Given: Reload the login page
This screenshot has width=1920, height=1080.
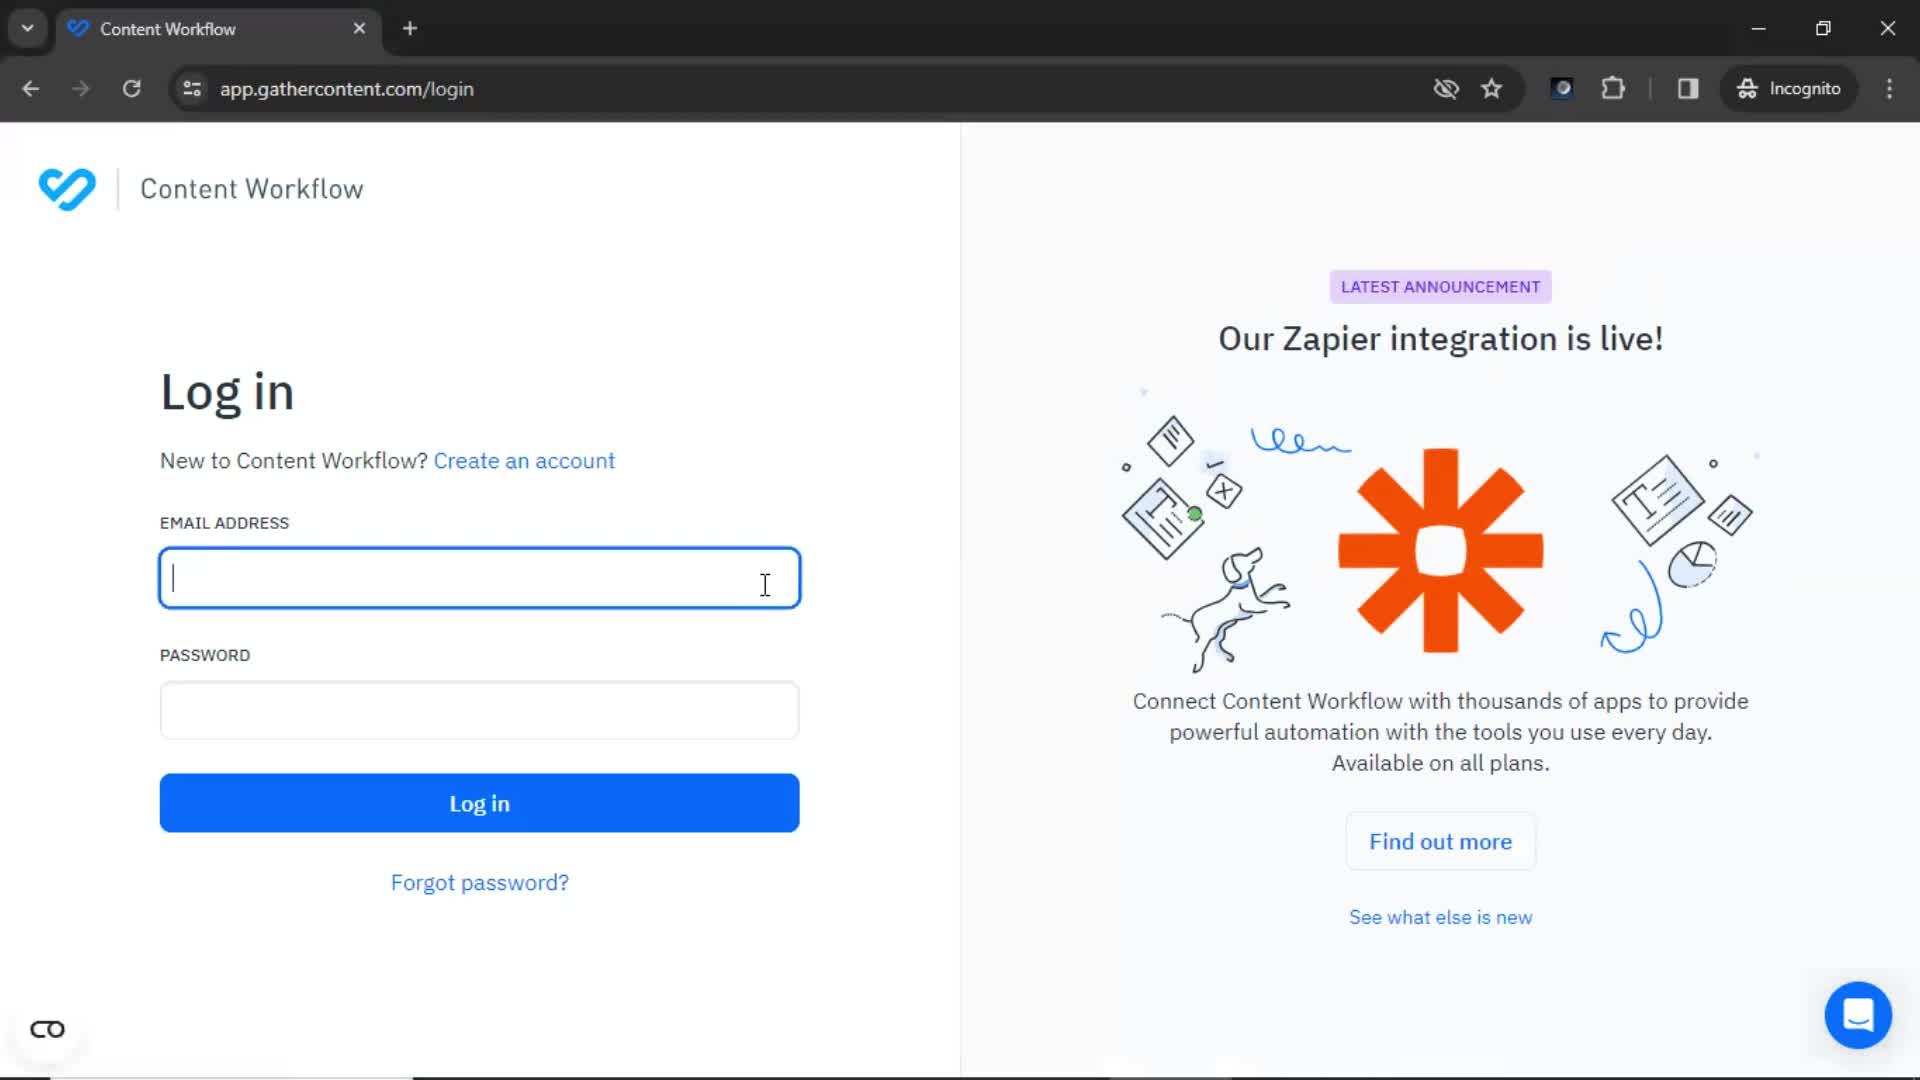Looking at the screenshot, I should pyautogui.click(x=131, y=89).
